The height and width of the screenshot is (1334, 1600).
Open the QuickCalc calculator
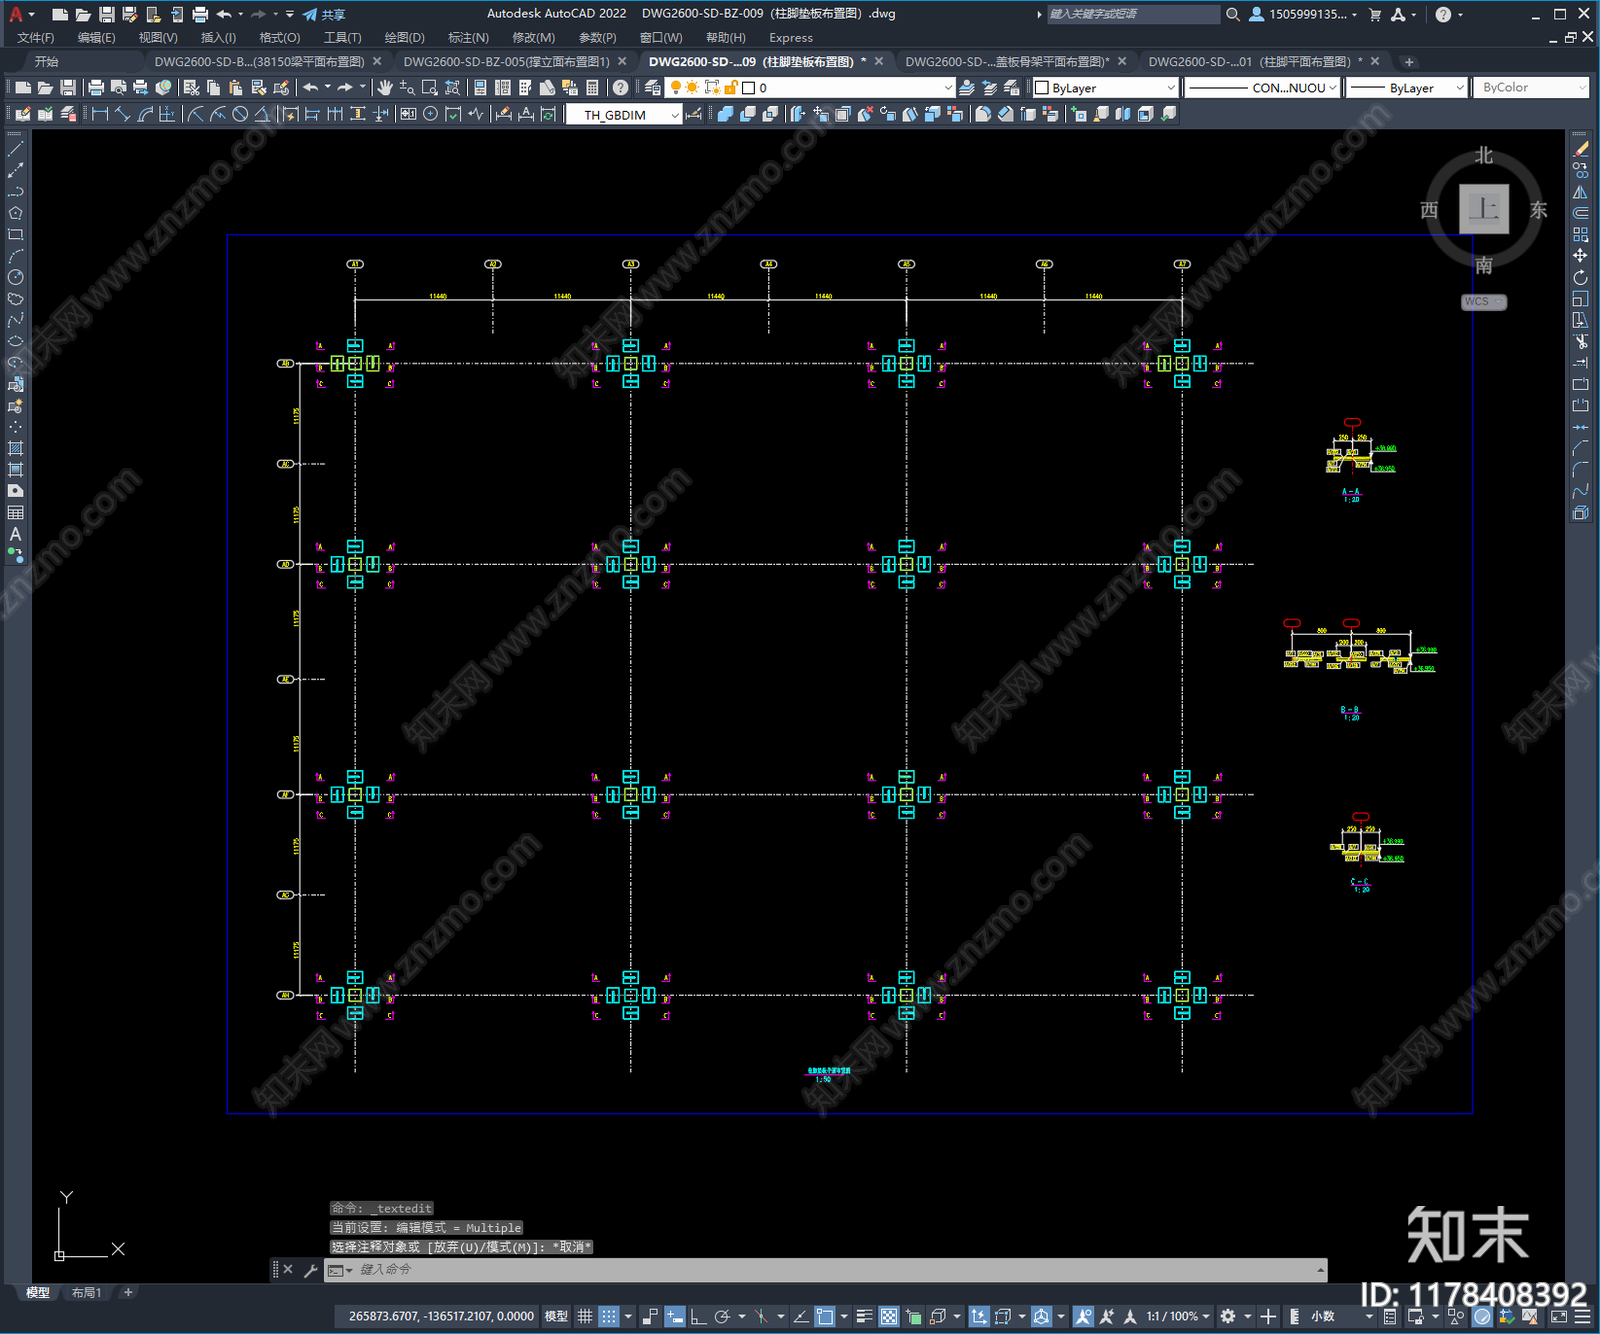pyautogui.click(x=592, y=88)
